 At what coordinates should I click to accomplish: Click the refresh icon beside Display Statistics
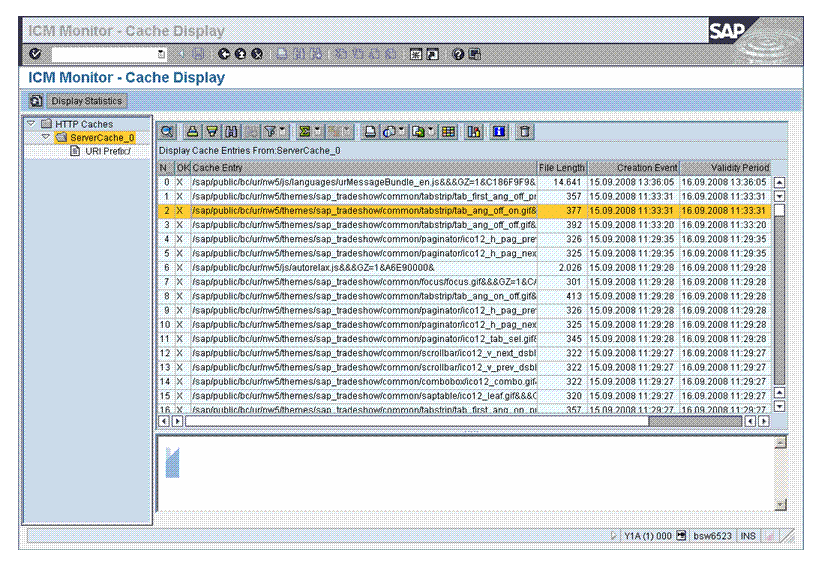[x=36, y=101]
